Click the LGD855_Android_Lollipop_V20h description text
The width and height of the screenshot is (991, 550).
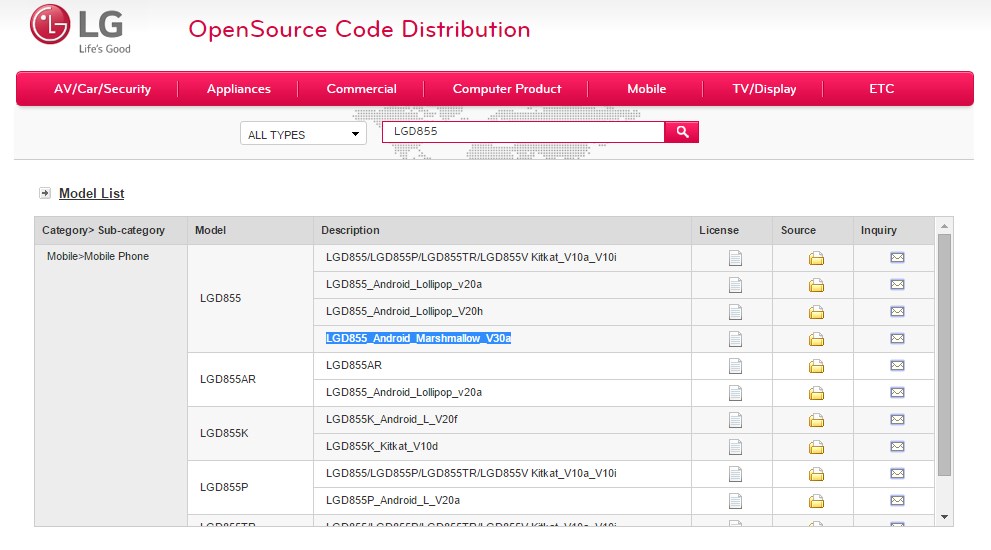(x=404, y=312)
